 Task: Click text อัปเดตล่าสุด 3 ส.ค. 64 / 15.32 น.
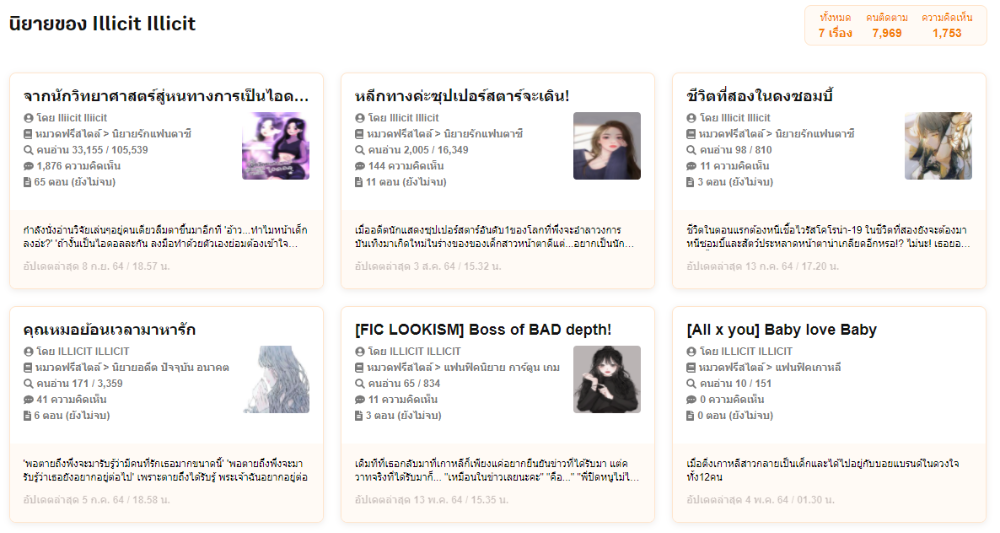pos(428,266)
